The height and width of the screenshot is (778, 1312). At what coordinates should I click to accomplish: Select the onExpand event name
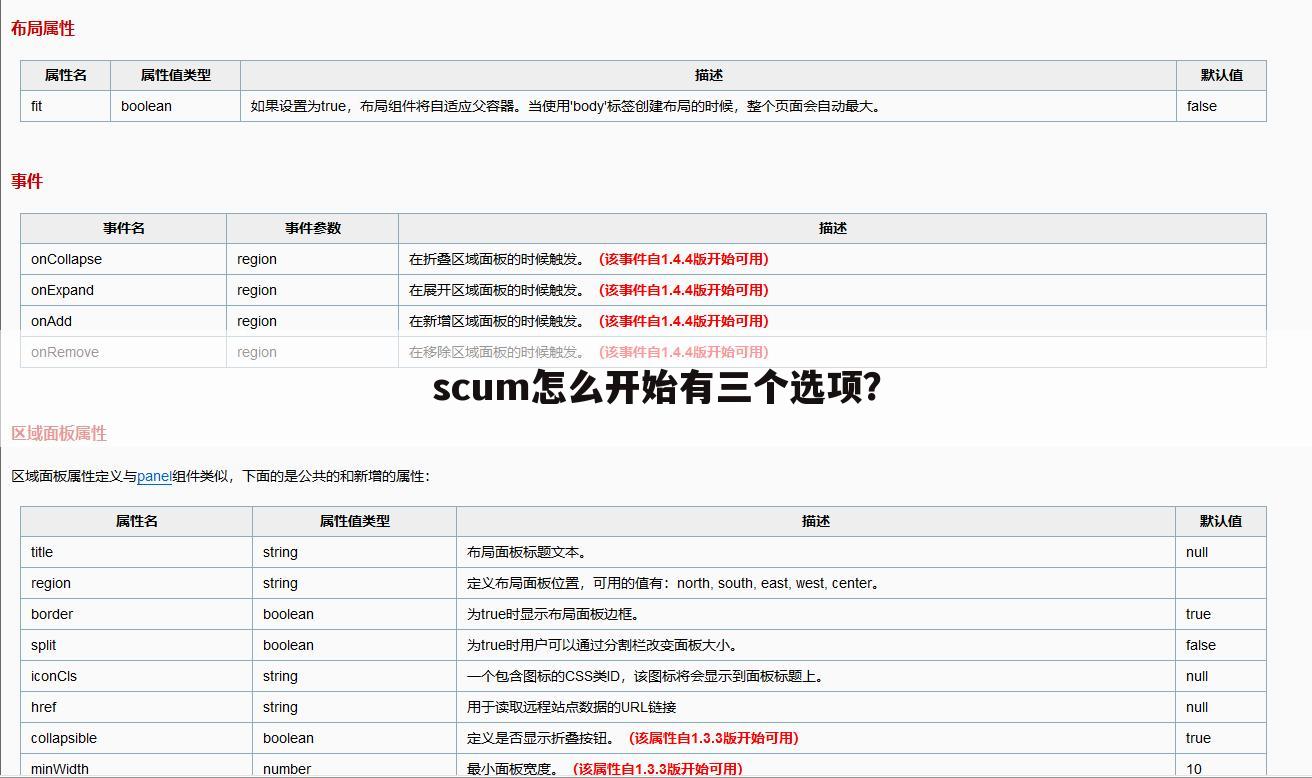62,290
